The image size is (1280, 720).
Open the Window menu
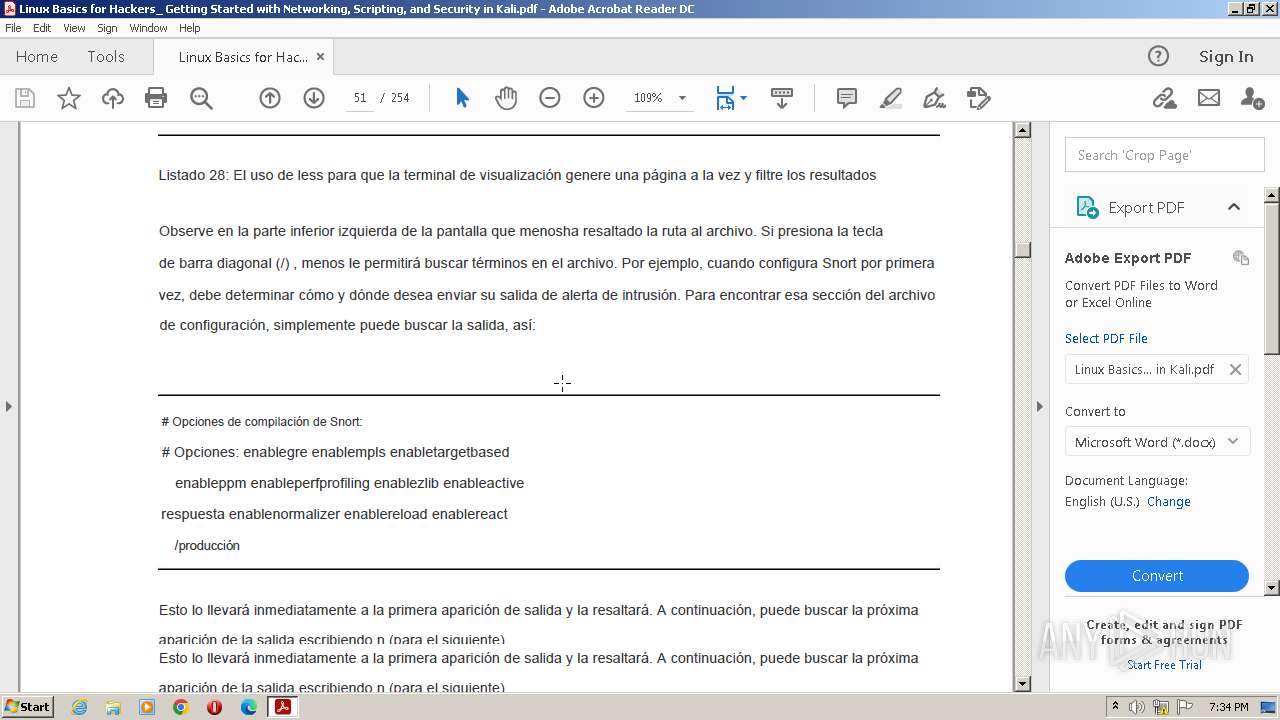coord(148,28)
